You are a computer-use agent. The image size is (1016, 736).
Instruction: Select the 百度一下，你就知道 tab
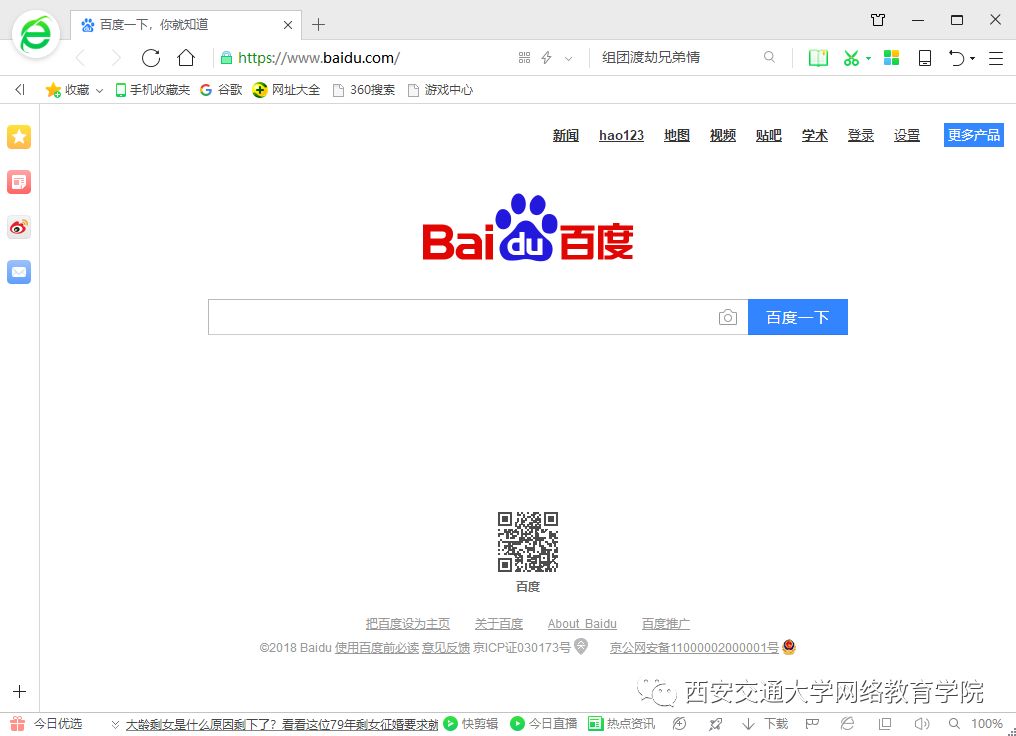pyautogui.click(x=185, y=25)
